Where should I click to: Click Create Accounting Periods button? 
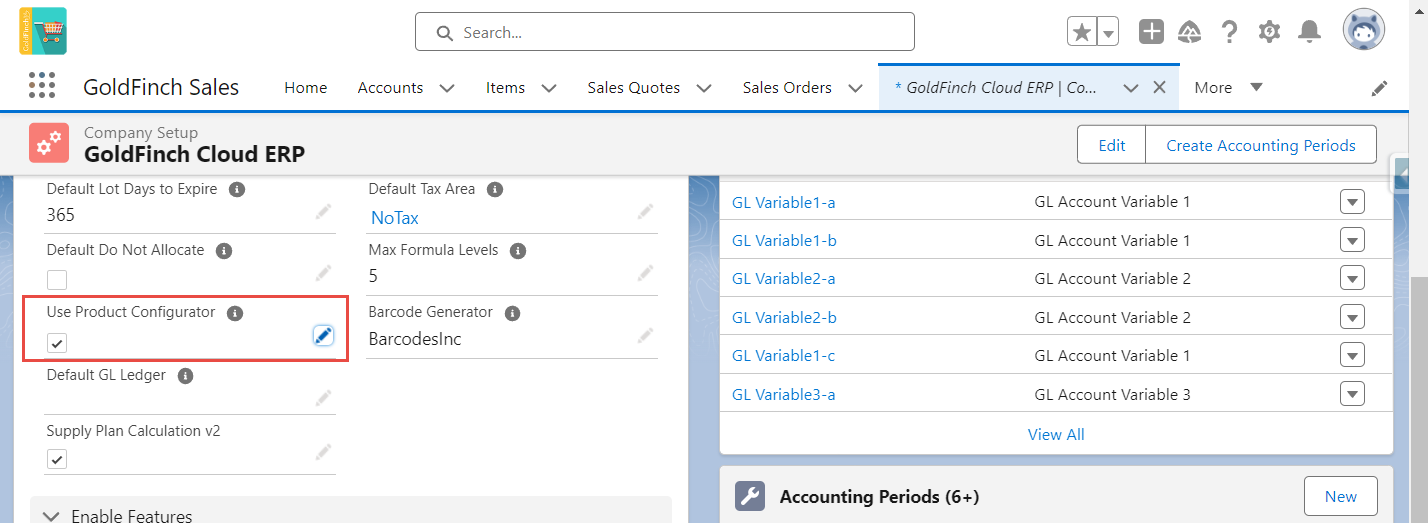[x=1261, y=145]
